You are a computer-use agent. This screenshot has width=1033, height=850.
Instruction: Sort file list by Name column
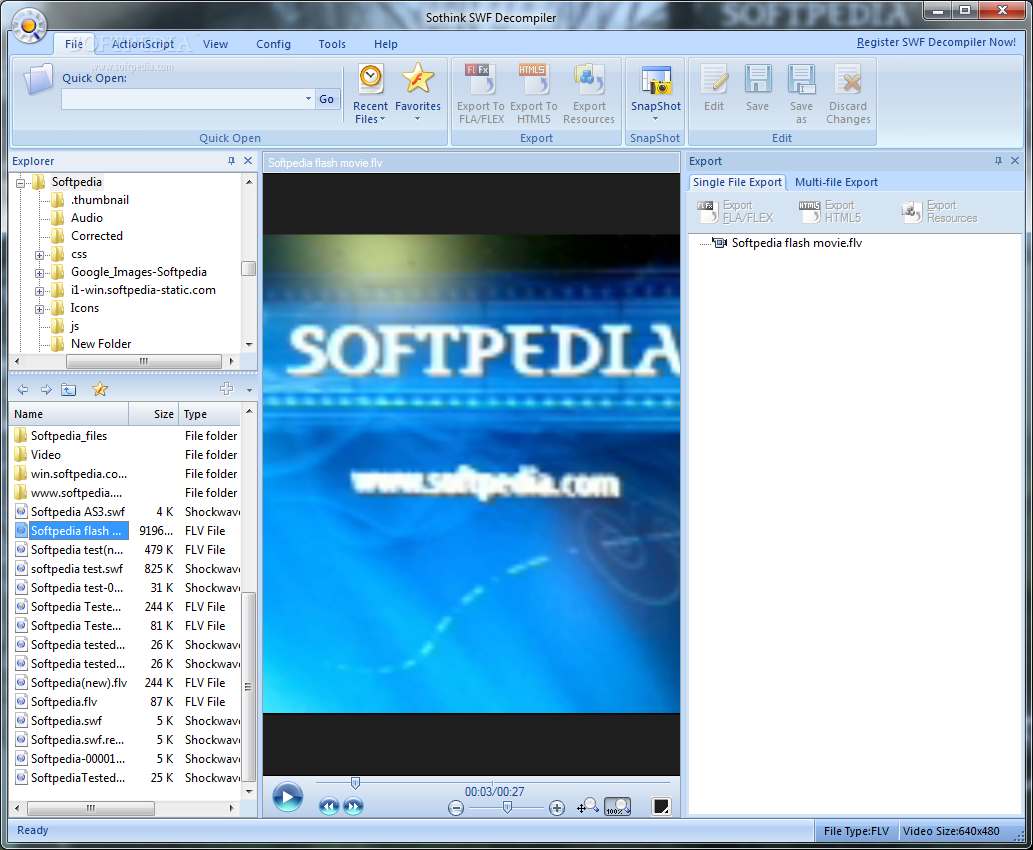click(69, 414)
